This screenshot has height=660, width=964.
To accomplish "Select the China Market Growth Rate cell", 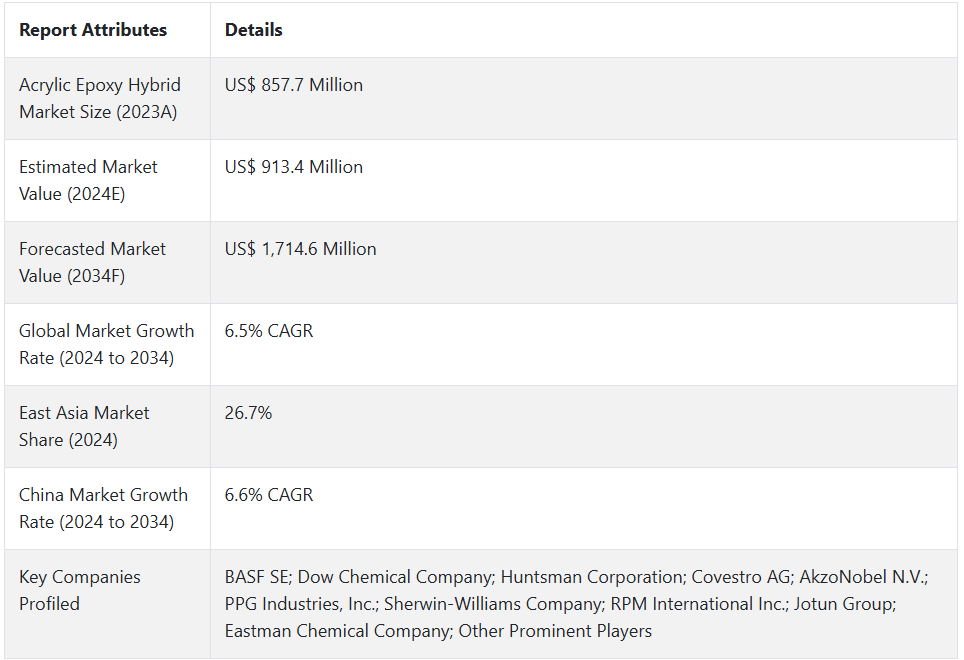I will pyautogui.click(x=103, y=508).
